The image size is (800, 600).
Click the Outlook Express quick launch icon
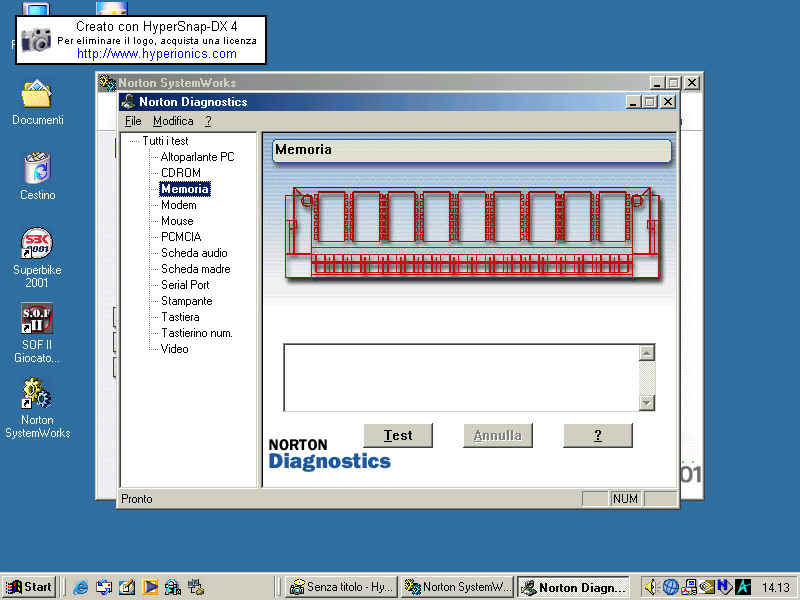104,587
